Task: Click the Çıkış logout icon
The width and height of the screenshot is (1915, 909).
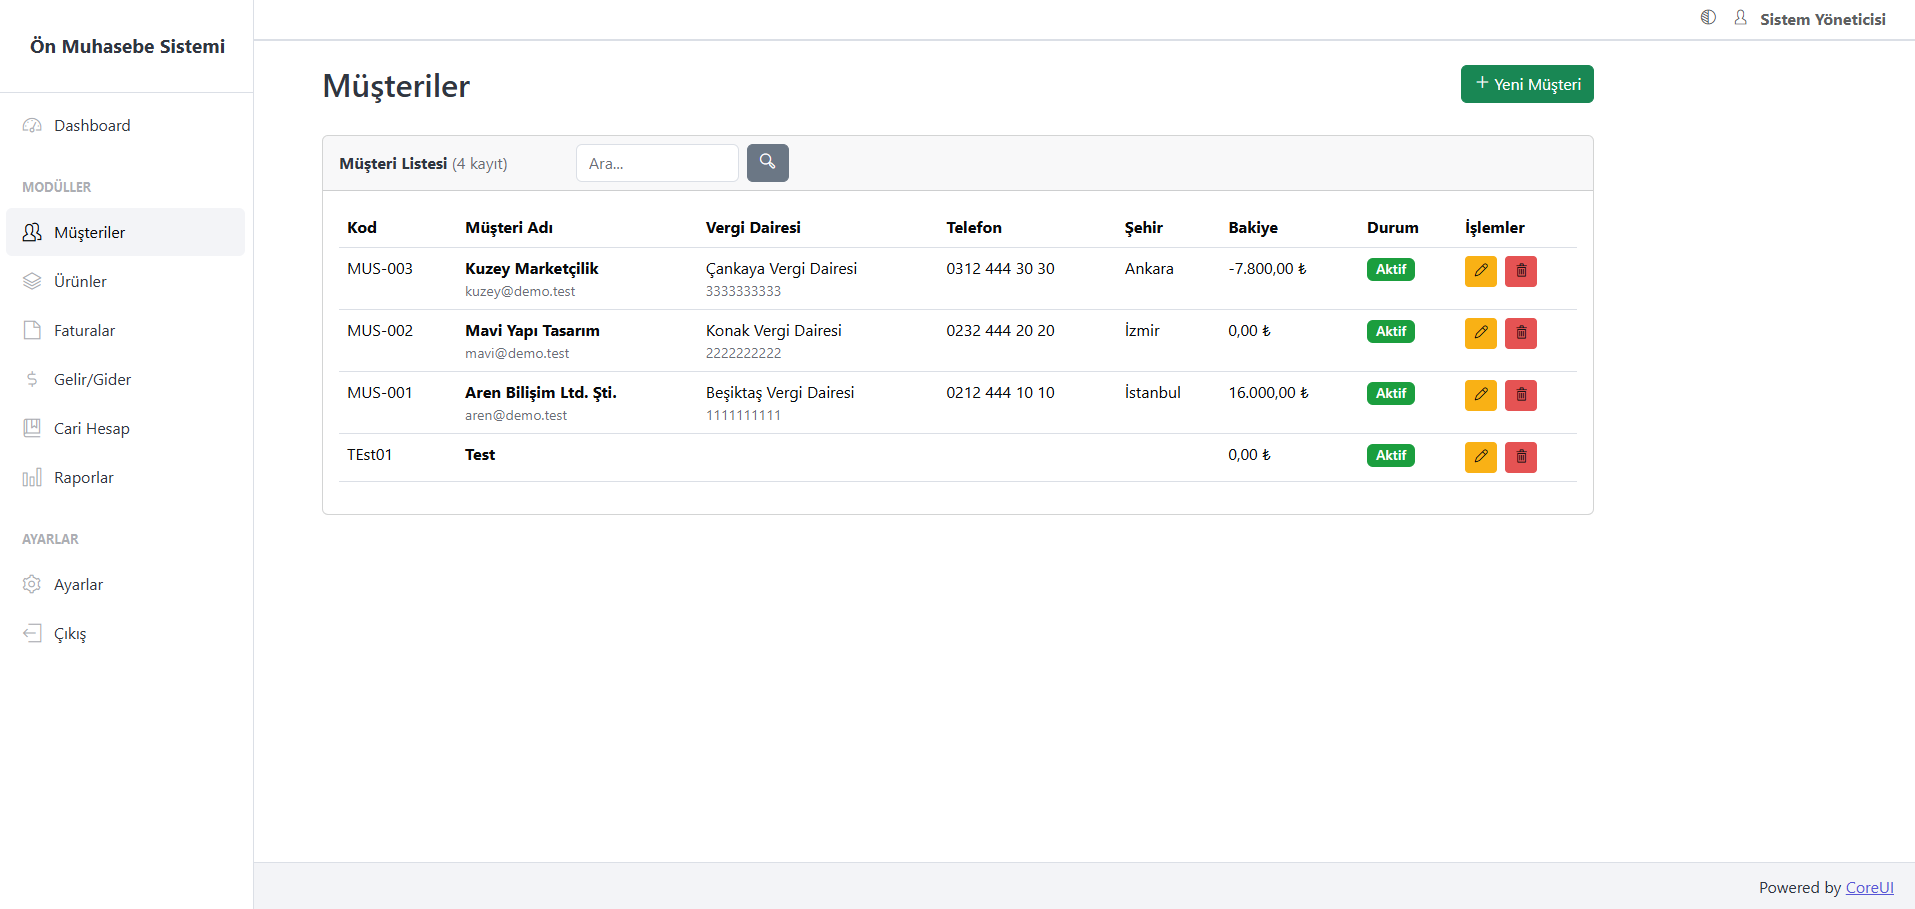Action: [32, 633]
